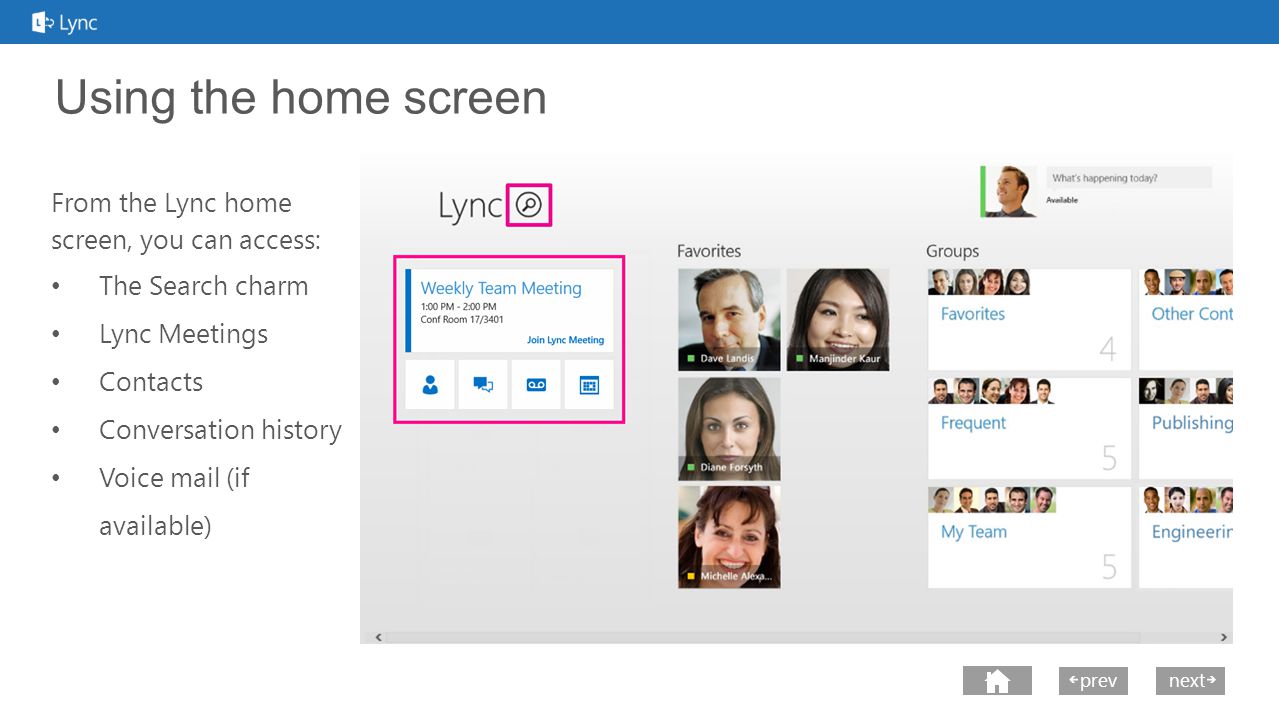Screen dimensions: 1279x720
Task: Select Diane Forsyth contact photo
Action: point(729,429)
